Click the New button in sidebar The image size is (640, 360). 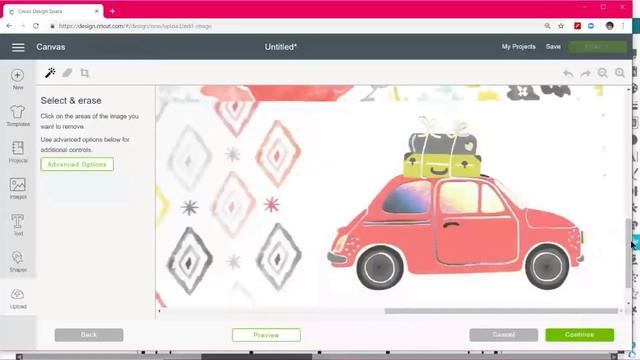(18, 79)
